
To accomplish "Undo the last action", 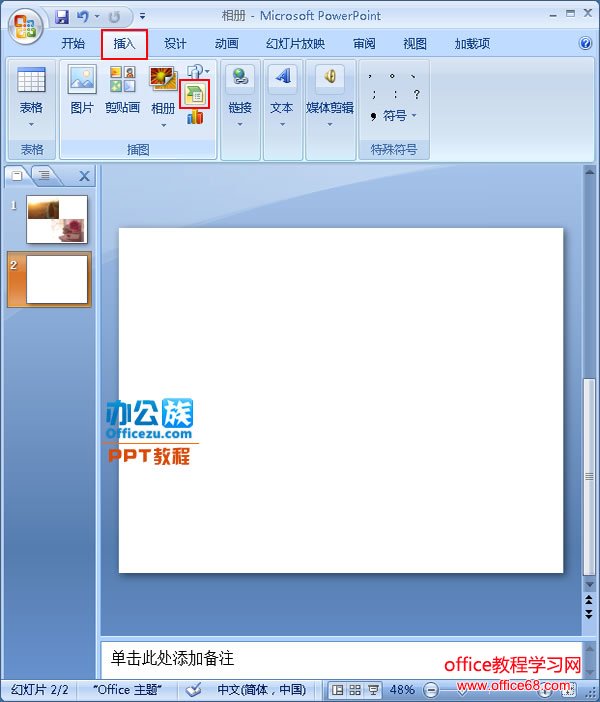I will pos(83,17).
